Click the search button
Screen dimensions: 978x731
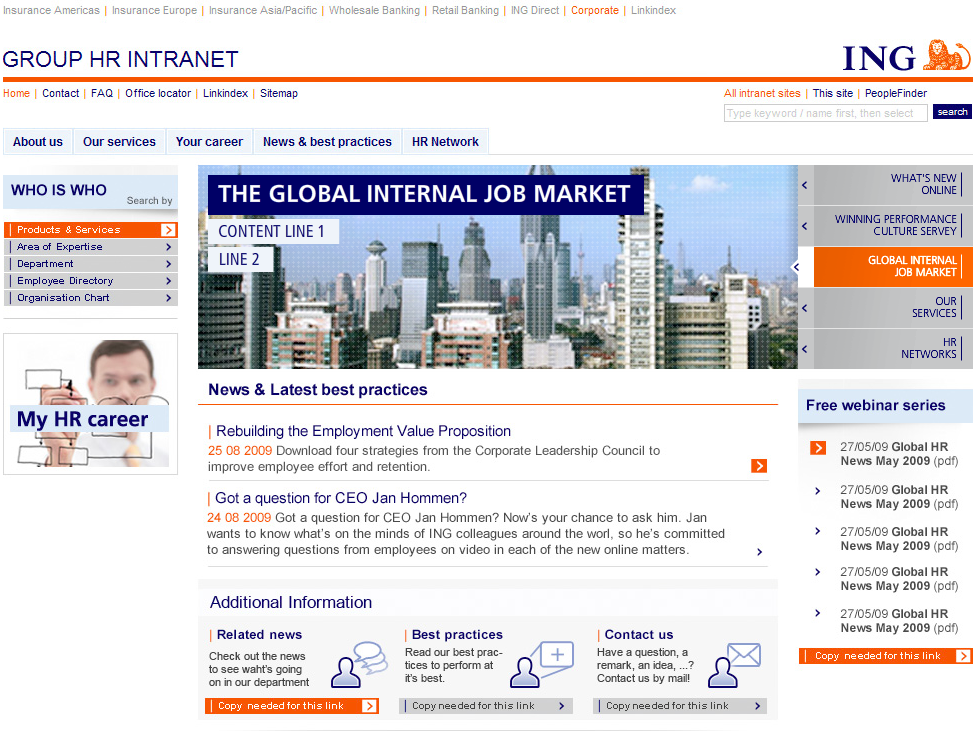[952, 112]
